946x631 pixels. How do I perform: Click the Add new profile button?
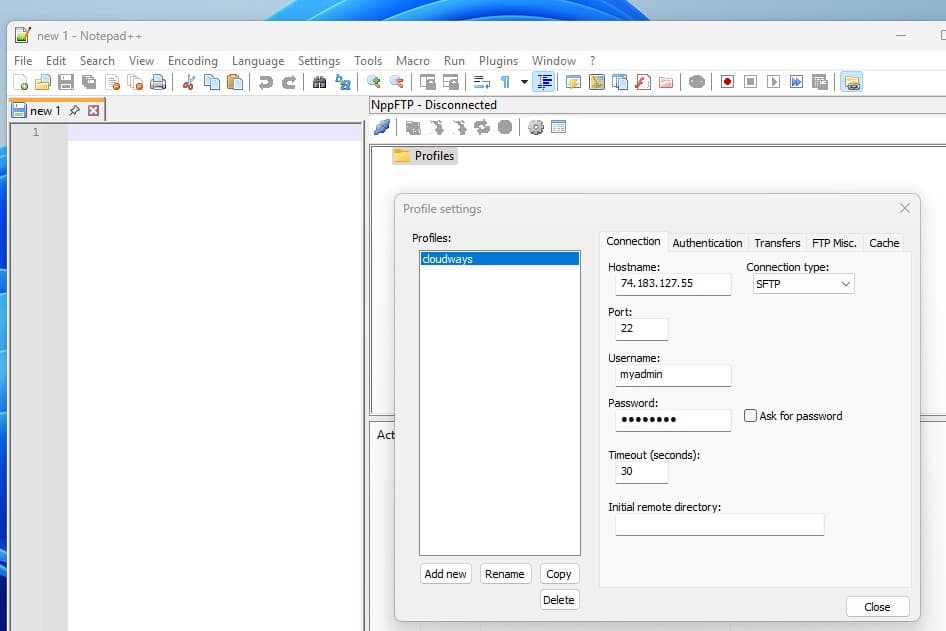(445, 574)
